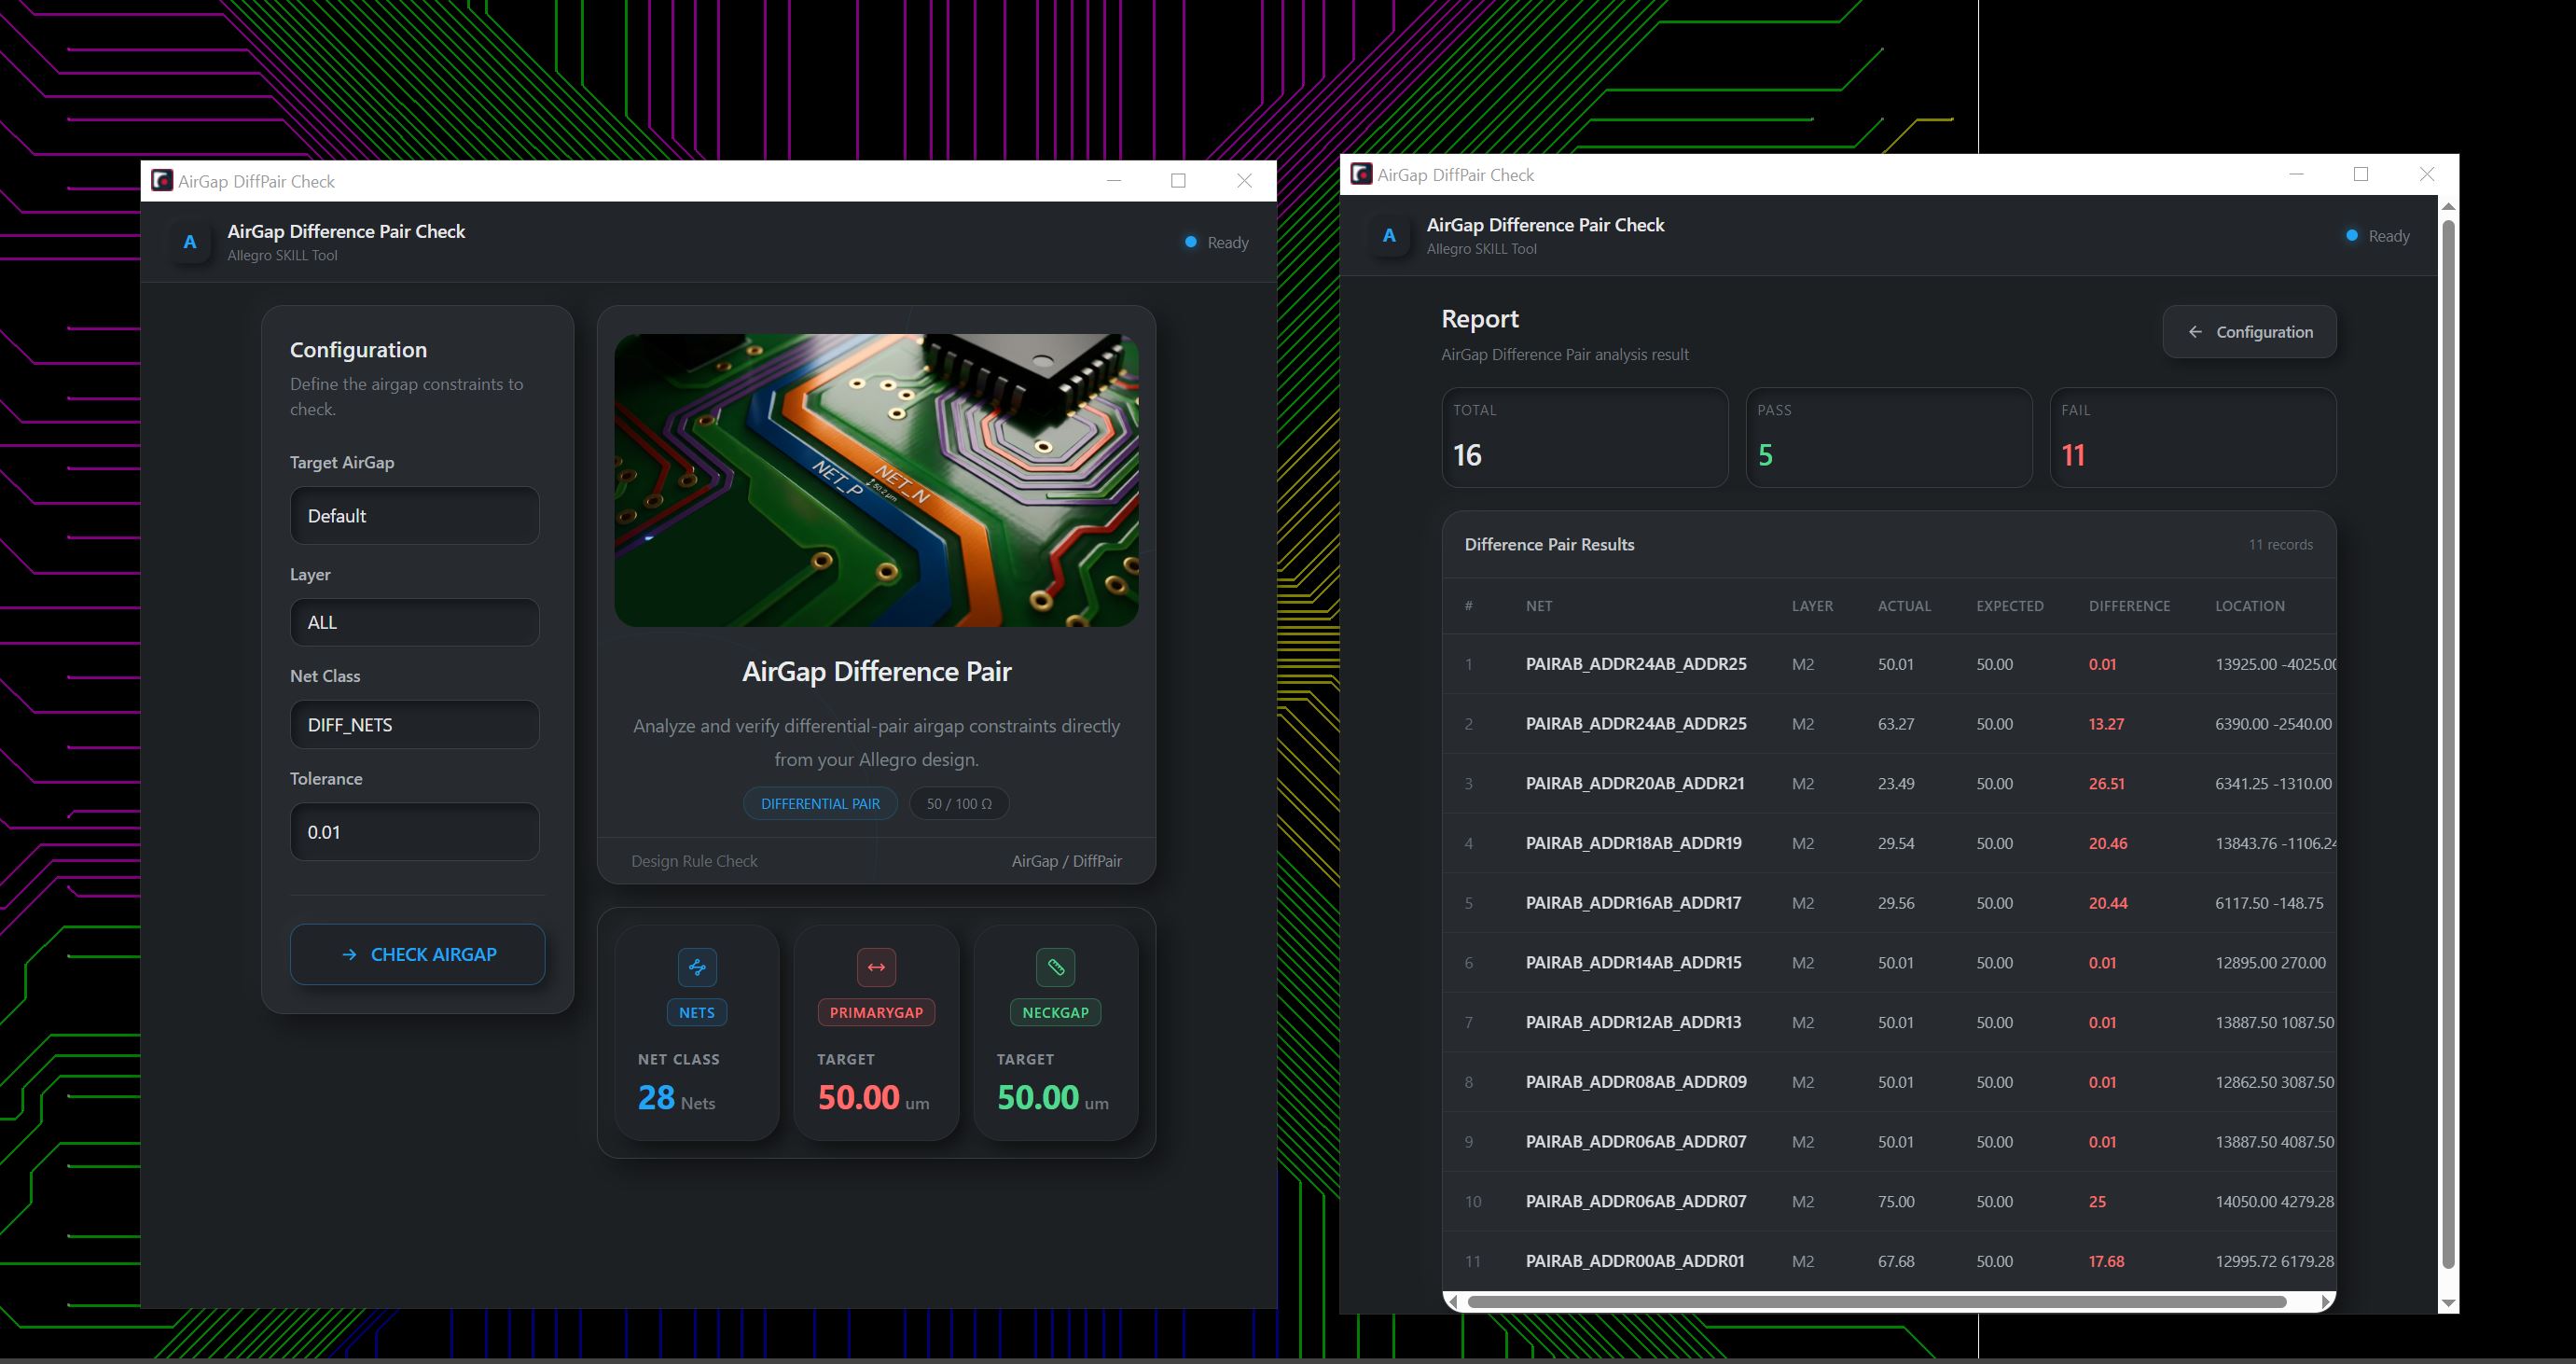The width and height of the screenshot is (2576, 1364).
Task: Click the '11 records' count label
Action: 2280,545
